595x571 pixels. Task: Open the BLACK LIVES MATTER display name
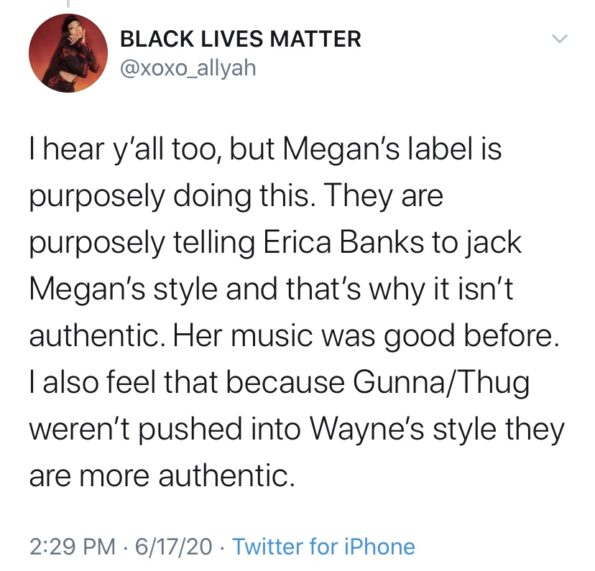[x=241, y=39]
